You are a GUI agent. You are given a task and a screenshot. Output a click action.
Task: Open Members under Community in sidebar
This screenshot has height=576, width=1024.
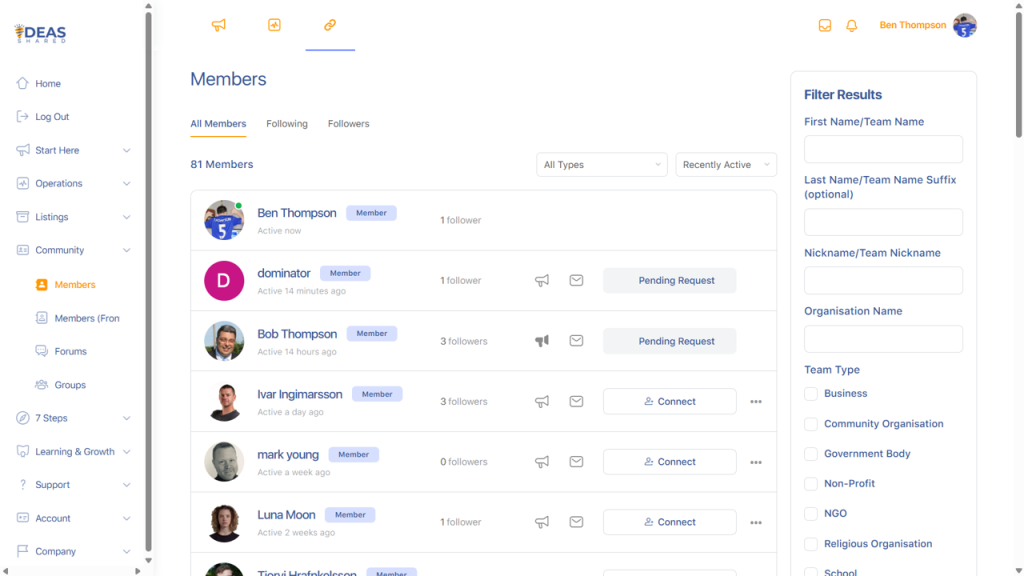point(75,285)
